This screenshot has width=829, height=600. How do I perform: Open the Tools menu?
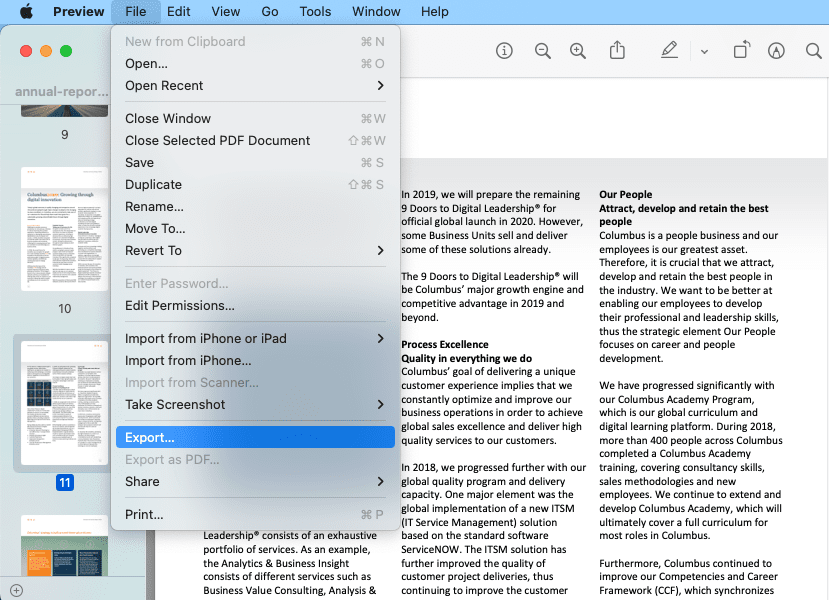[315, 11]
